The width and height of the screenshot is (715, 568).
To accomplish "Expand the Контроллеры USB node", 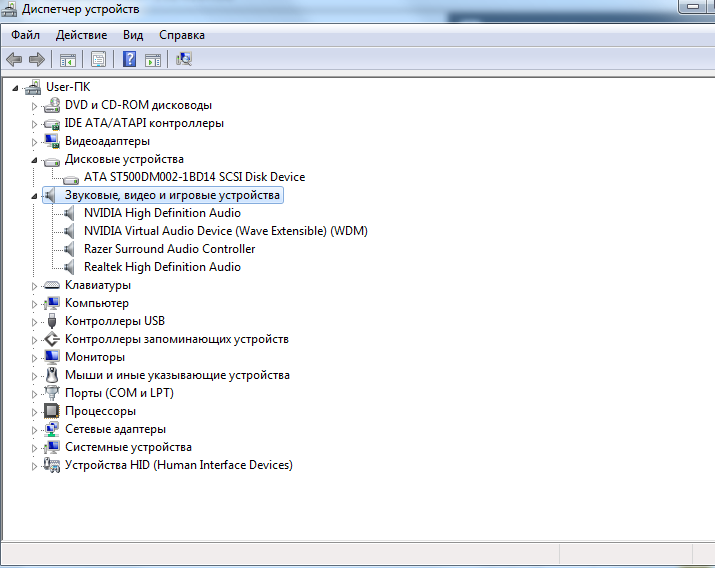I will coord(34,322).
